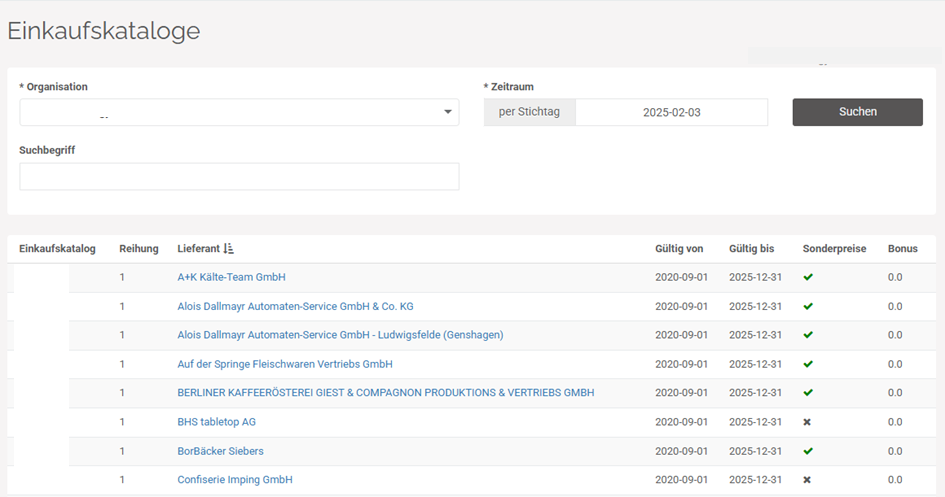Click Sonderpreise checkmark for Dallmayr Ludwigsfelde row
Viewport: 945px width, 497px height.
click(x=808, y=335)
